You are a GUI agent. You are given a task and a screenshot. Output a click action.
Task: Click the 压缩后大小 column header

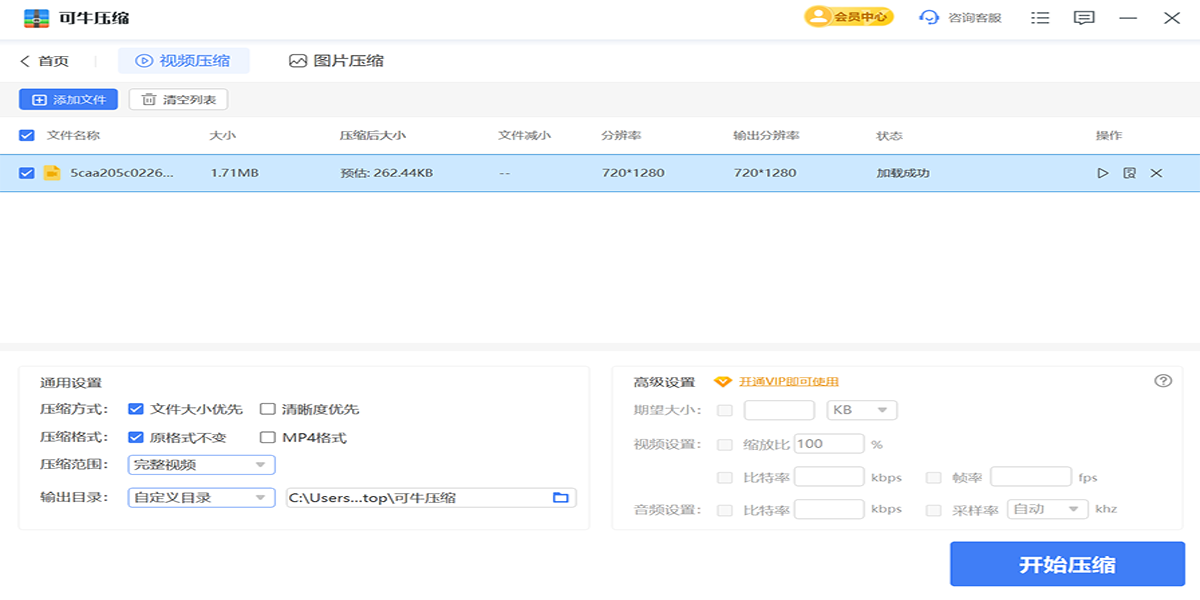point(373,135)
